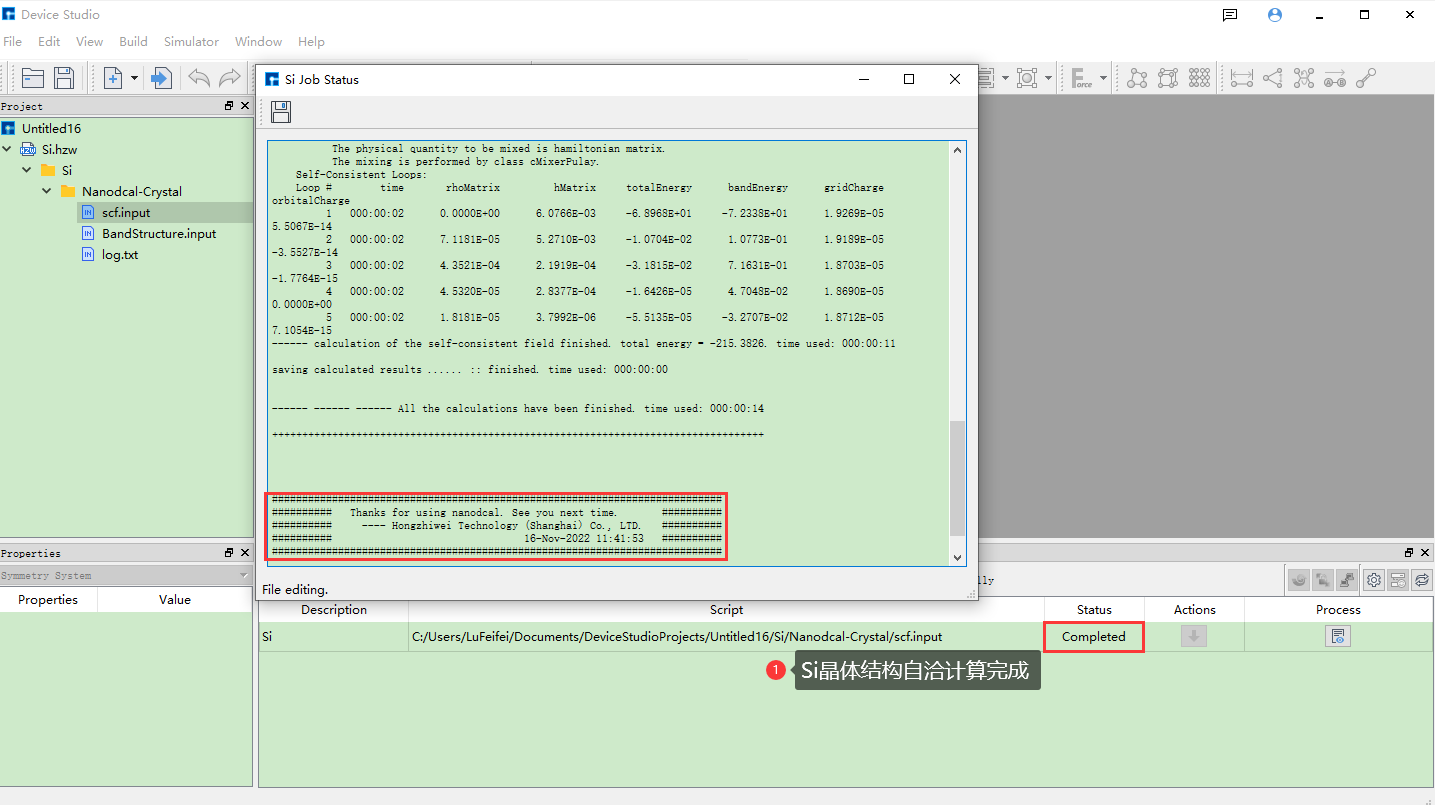The image size is (1435, 805).
Task: Click the Status column header
Action: point(1093,610)
